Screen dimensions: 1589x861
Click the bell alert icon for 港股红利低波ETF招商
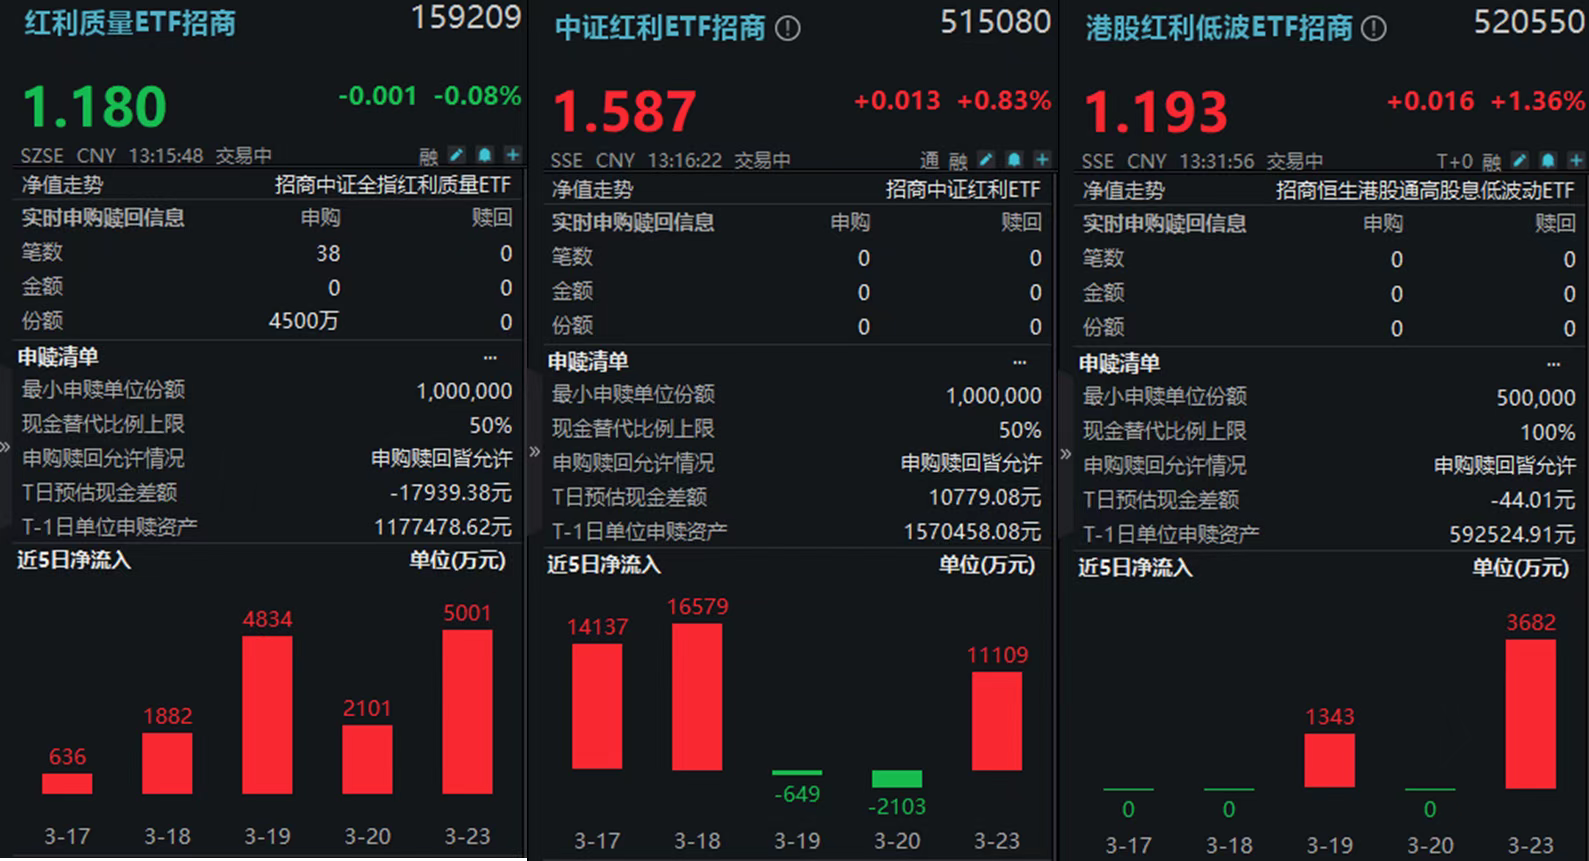click(1548, 161)
